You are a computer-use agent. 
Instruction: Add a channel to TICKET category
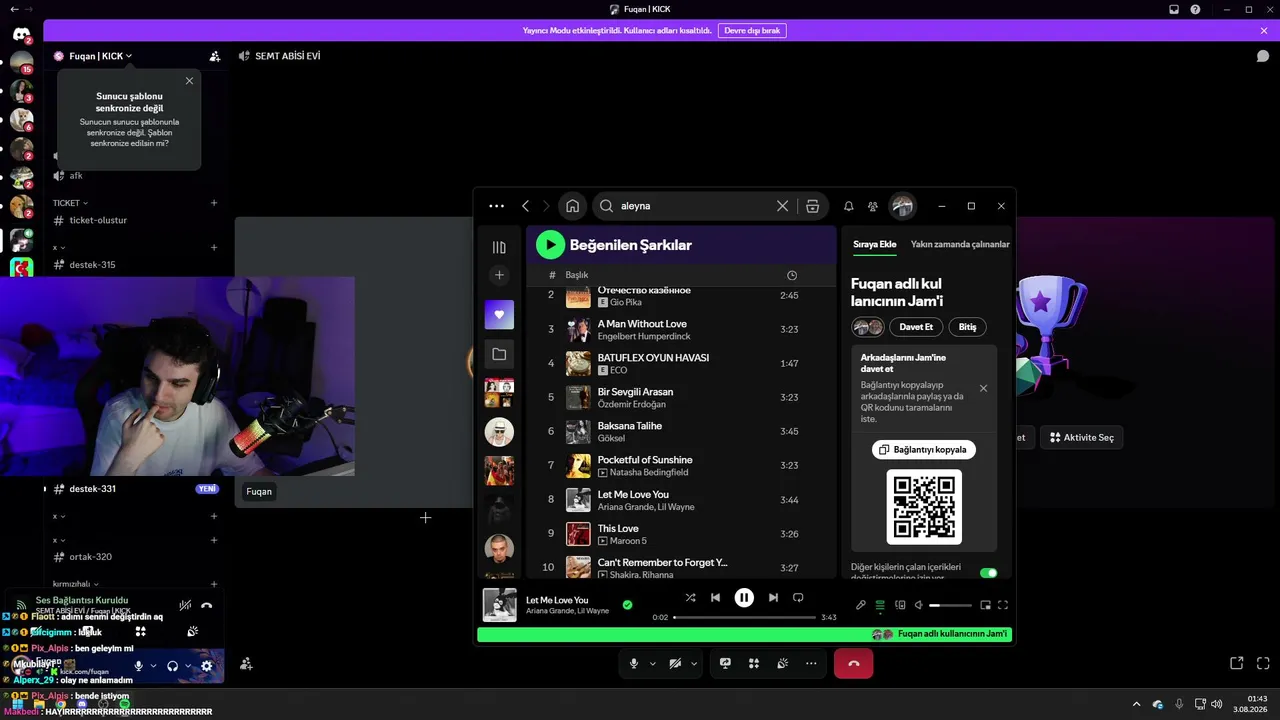214,203
